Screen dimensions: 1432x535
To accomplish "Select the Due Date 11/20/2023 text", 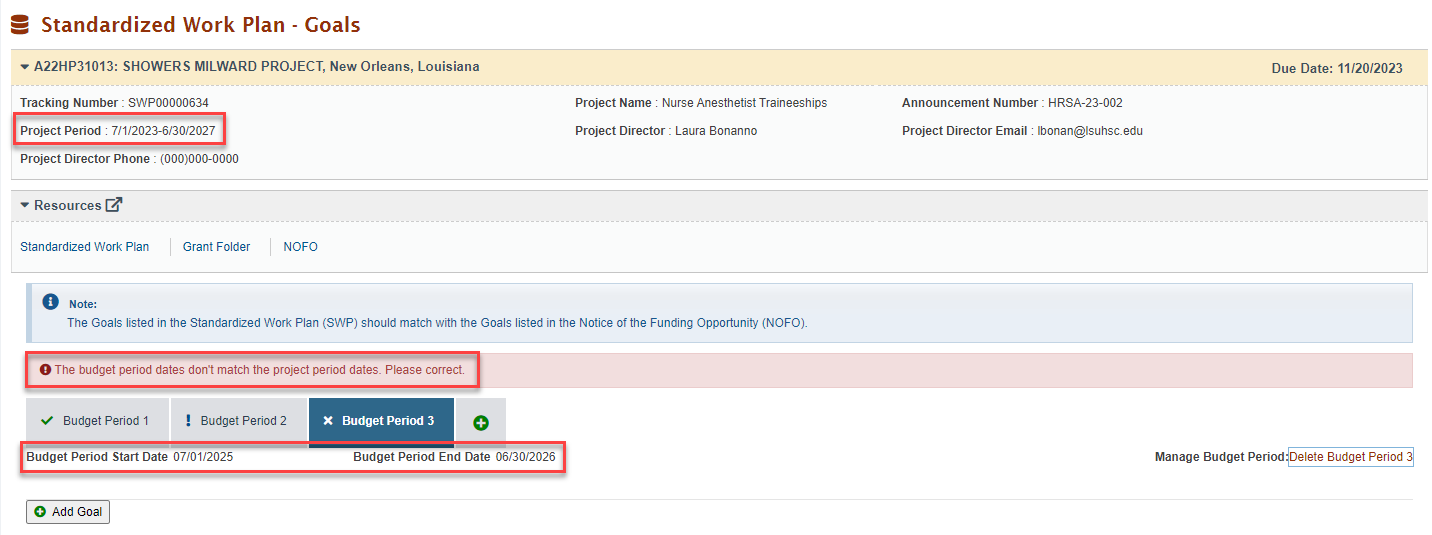I will coord(1337,69).
